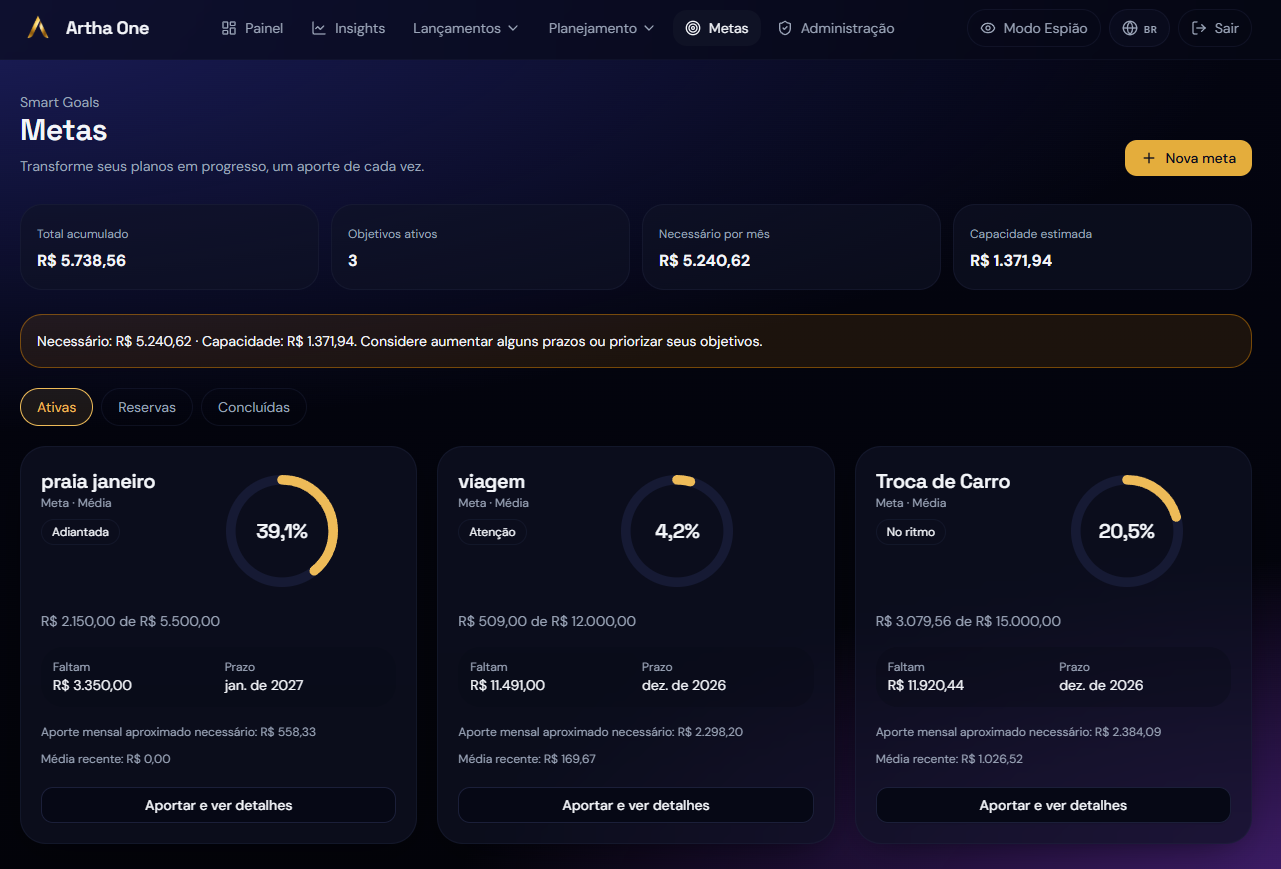Click the Adiantada status badge
1281x869 pixels.
point(80,532)
